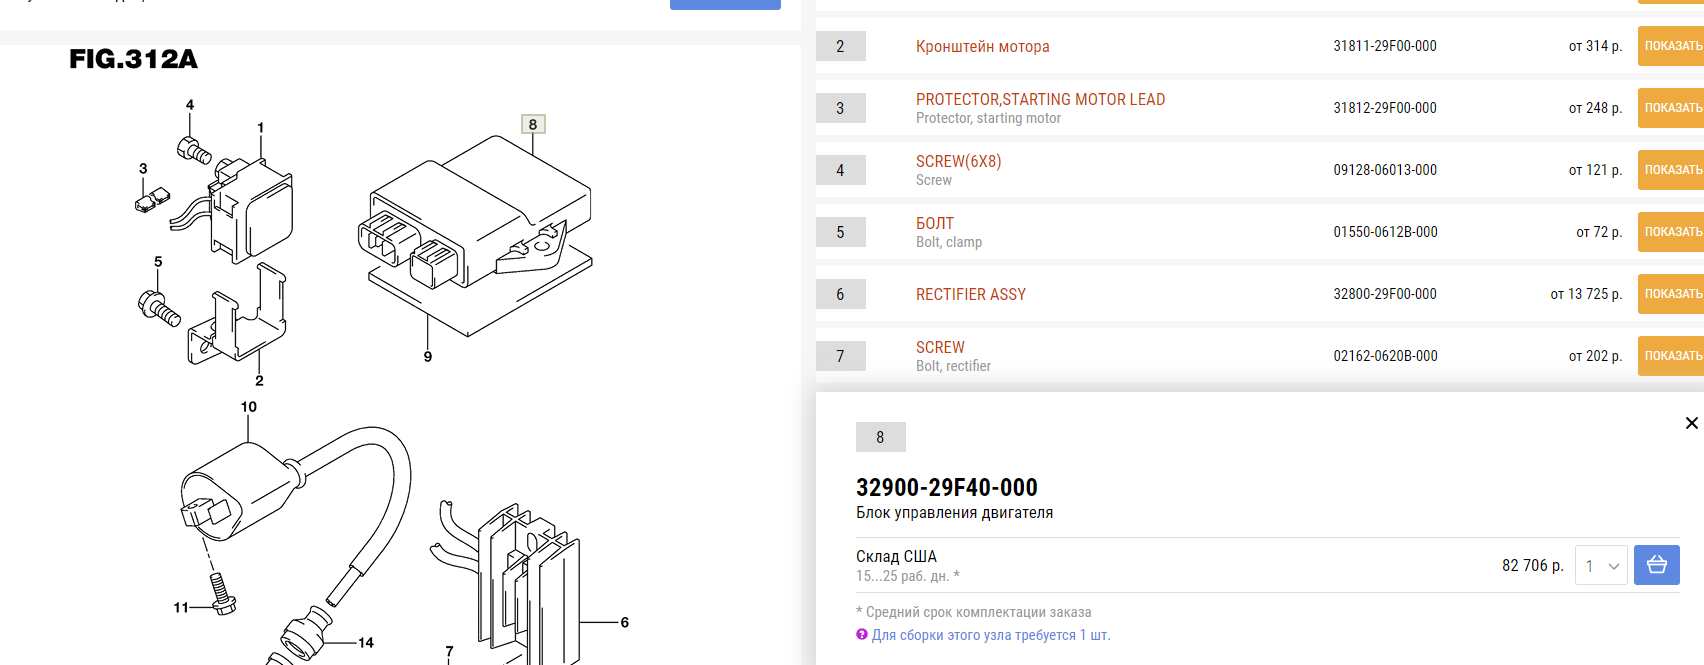Open the SCREW part link in row 7
1704x665 pixels.
tap(940, 347)
